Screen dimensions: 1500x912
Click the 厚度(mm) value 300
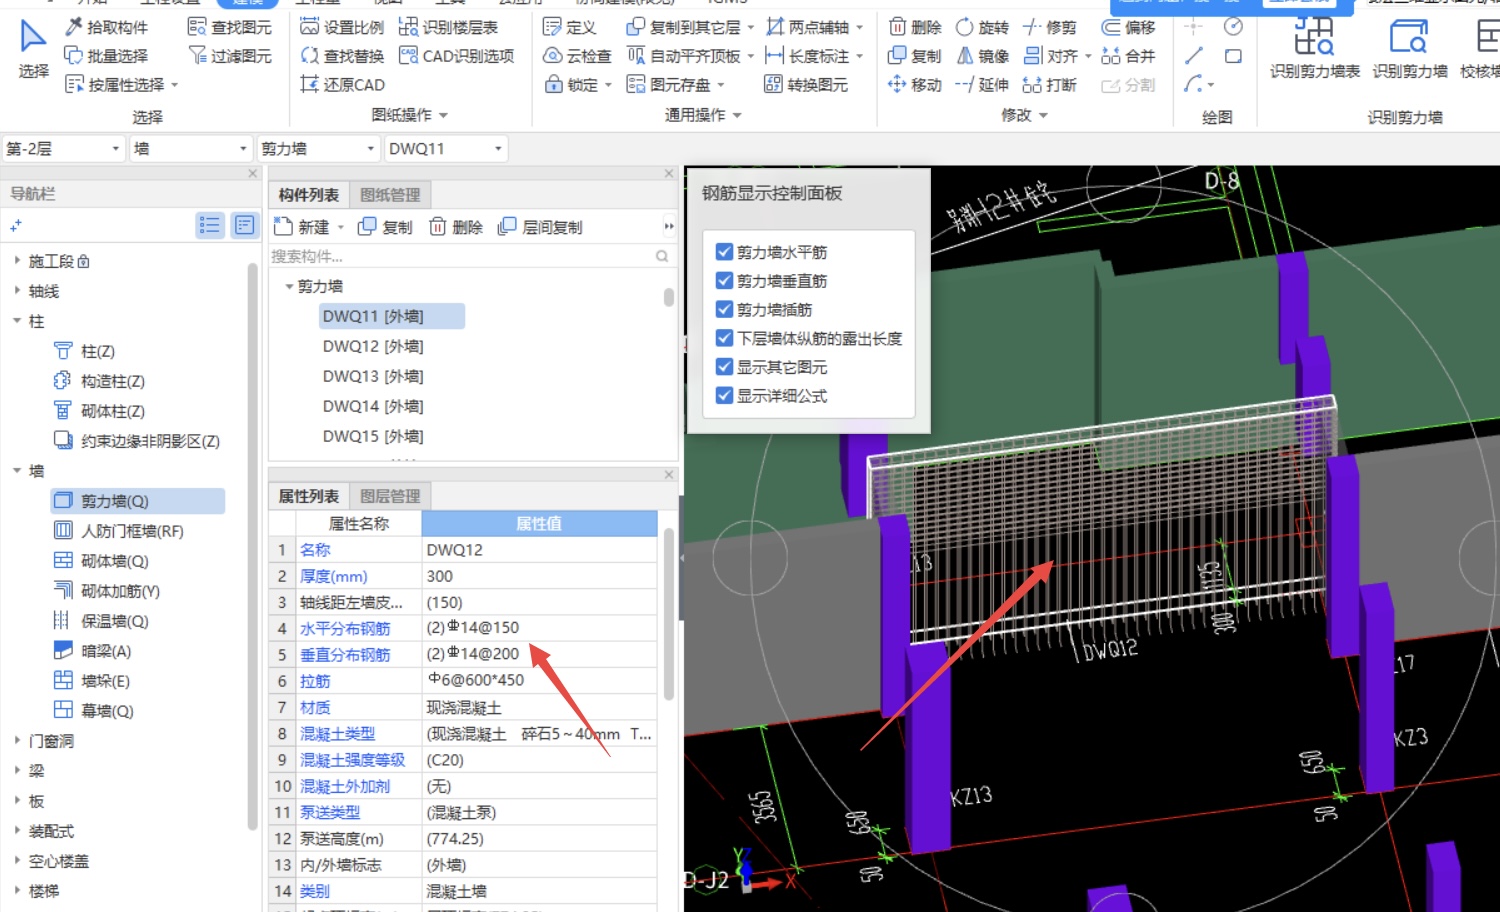click(x=539, y=576)
